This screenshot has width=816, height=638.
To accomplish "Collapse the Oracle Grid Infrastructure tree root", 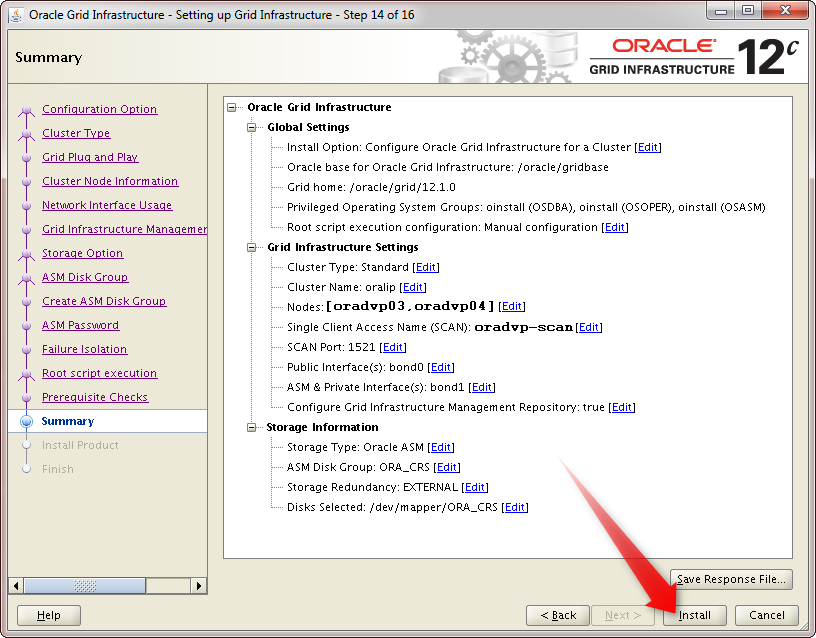I will (233, 107).
